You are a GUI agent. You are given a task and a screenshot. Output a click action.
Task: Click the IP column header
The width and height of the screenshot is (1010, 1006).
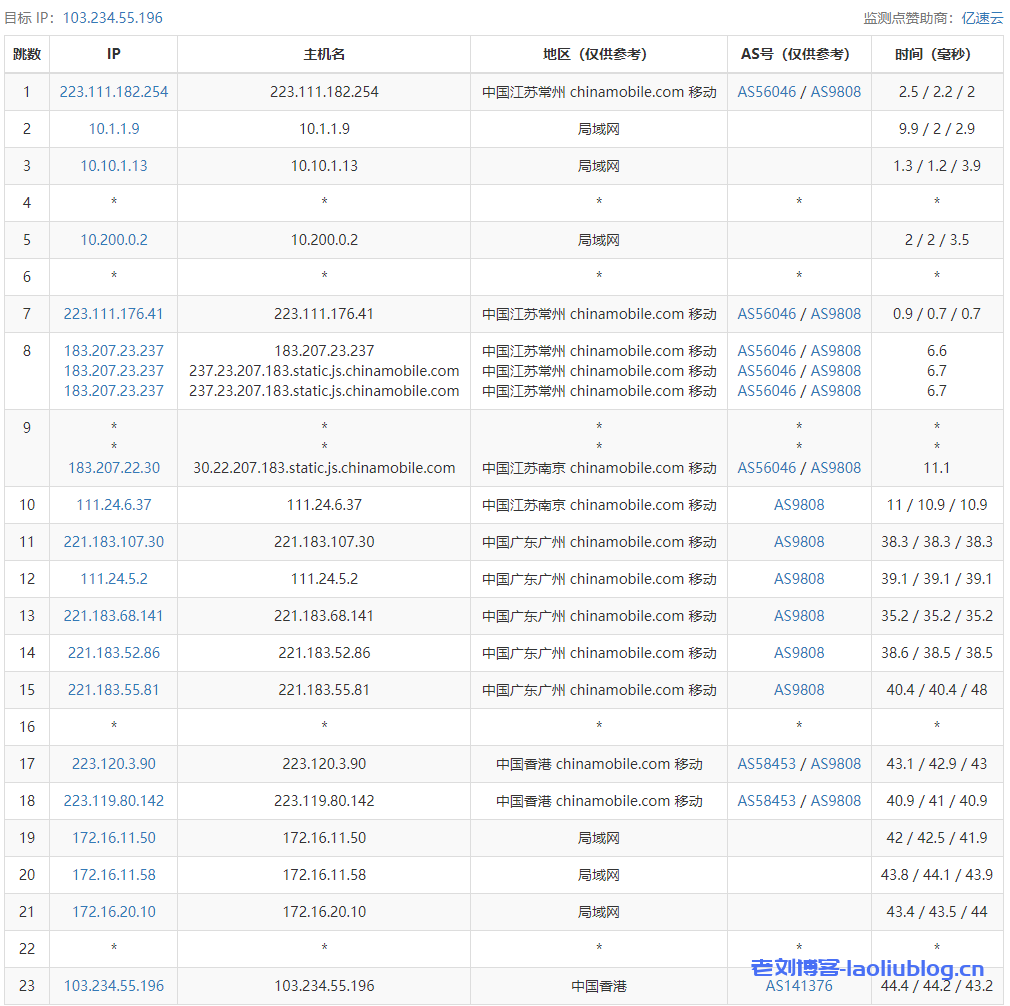pyautogui.click(x=113, y=54)
